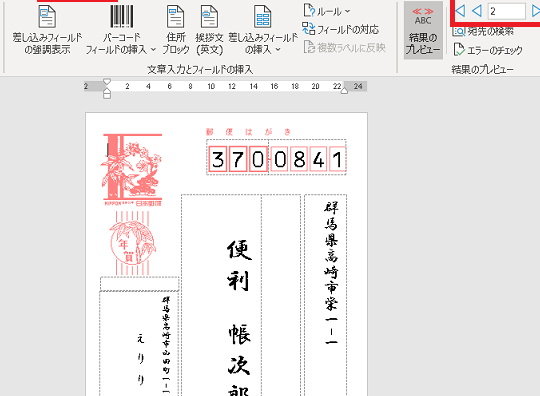Click the sender name えりり
The image size is (540, 396).
[x=140, y=359]
